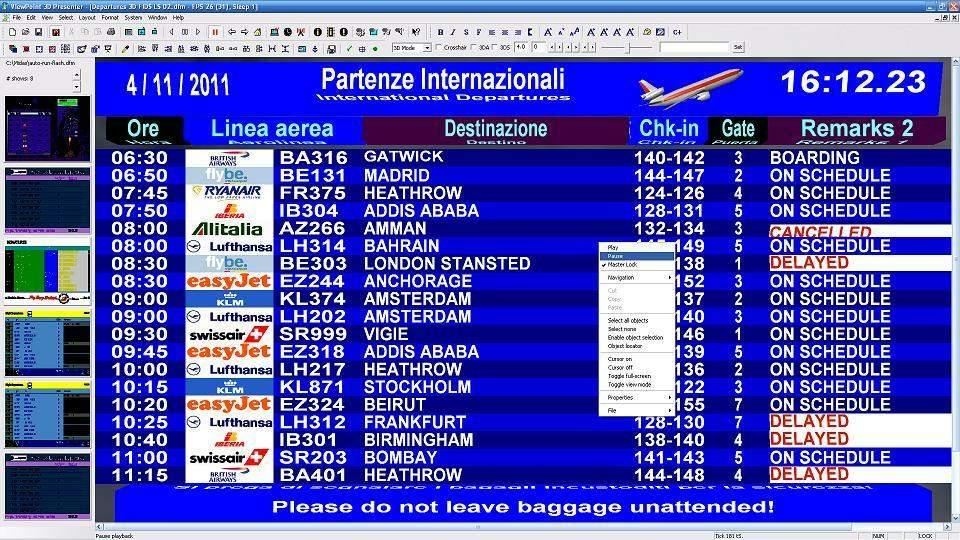The height and width of the screenshot is (540, 960).
Task: Select the last show thumbnail in sidebar
Action: (48, 487)
